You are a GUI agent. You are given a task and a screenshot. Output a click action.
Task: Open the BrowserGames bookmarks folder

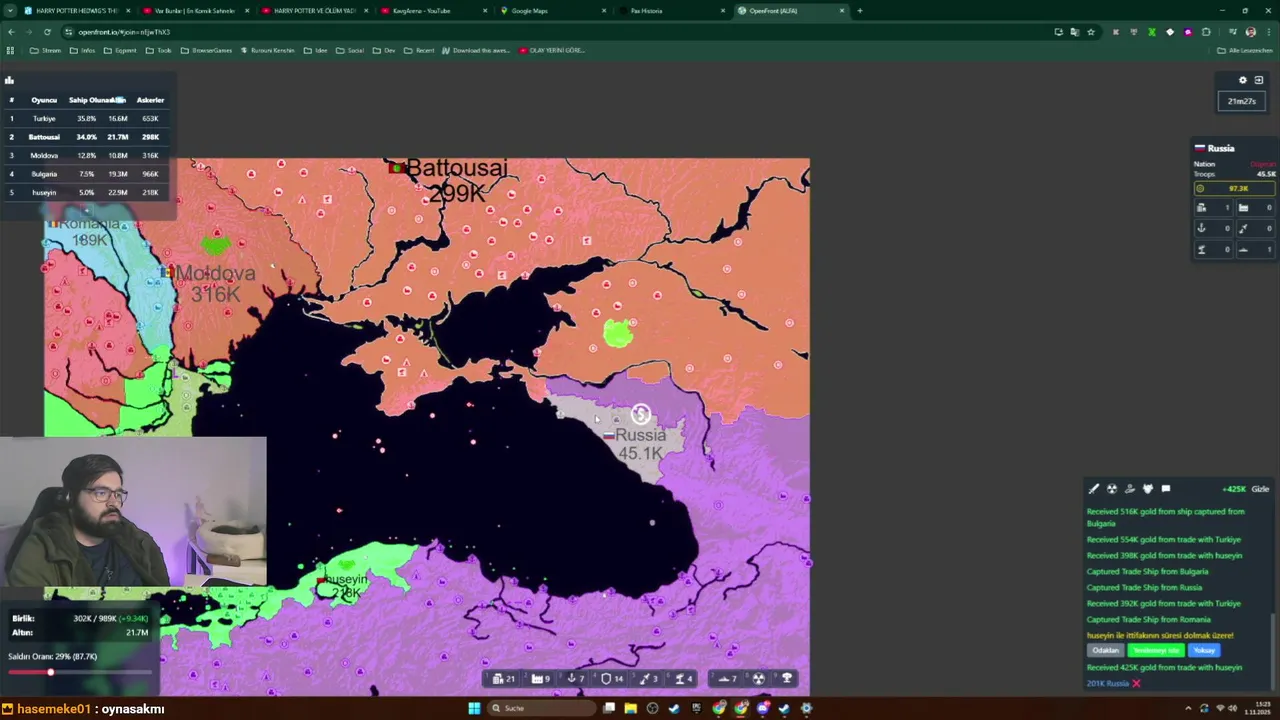pos(206,50)
